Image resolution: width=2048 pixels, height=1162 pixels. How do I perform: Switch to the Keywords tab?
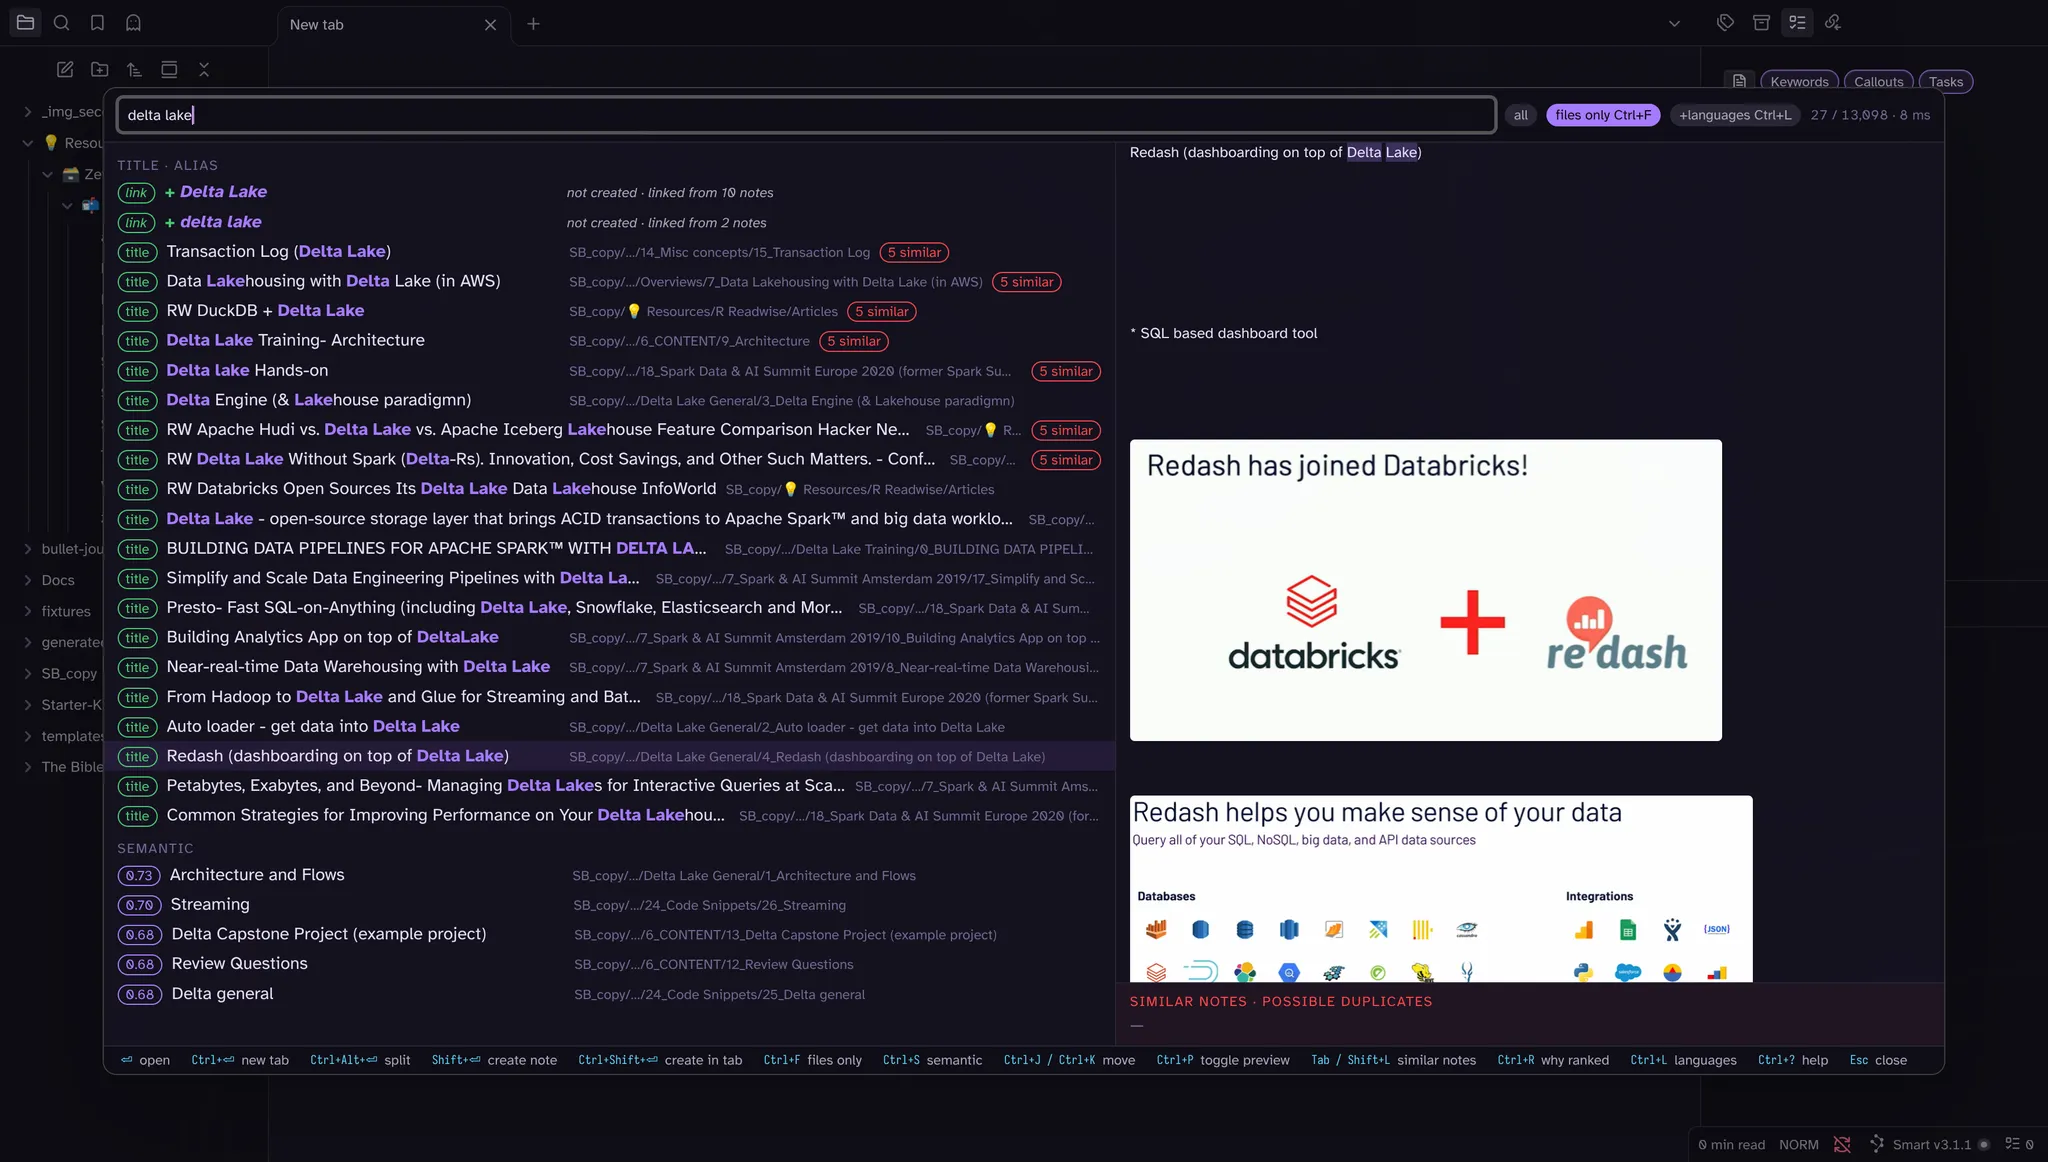(x=1799, y=82)
